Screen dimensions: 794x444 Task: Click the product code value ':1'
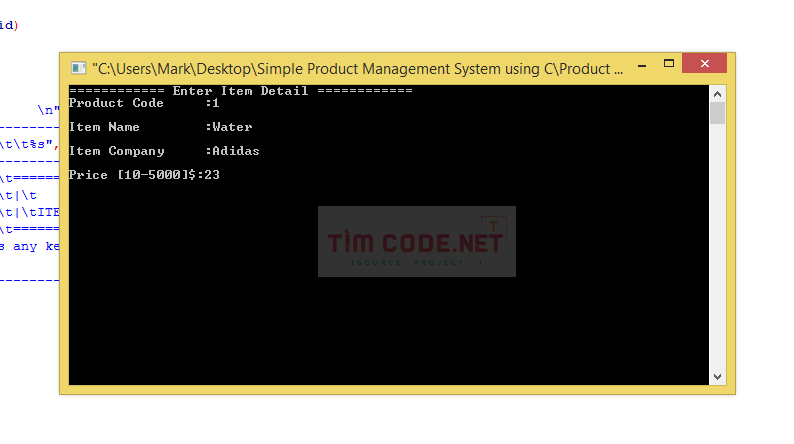tap(212, 103)
